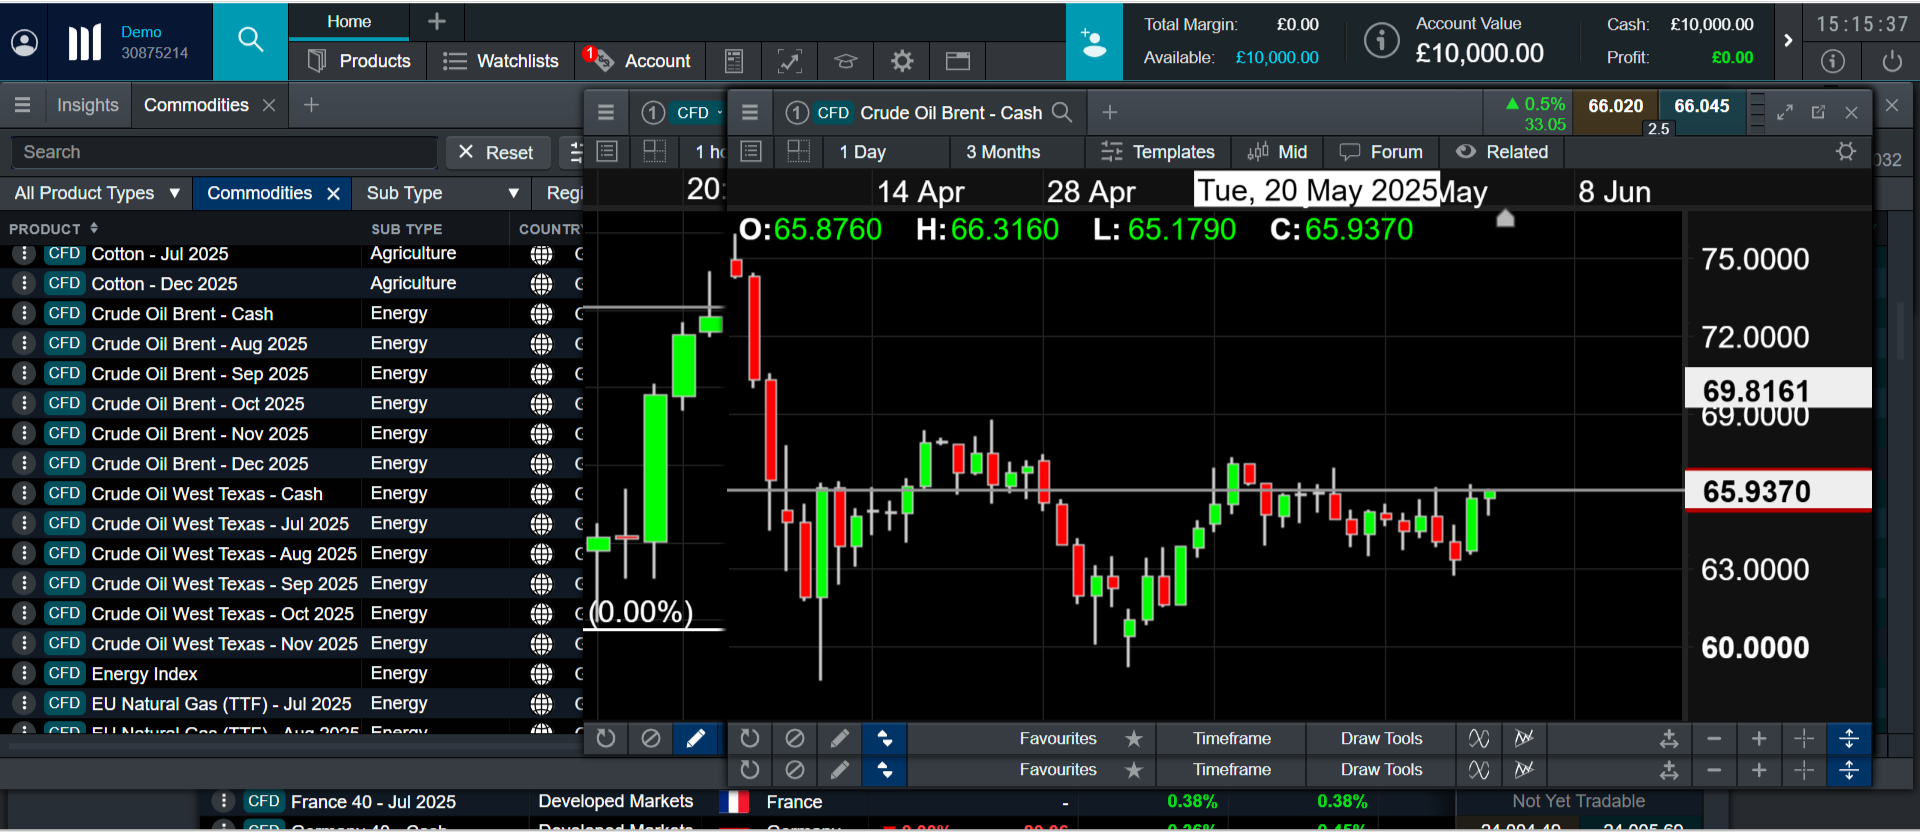The width and height of the screenshot is (1920, 832).
Task: Click in the product Search field
Action: pos(224,152)
